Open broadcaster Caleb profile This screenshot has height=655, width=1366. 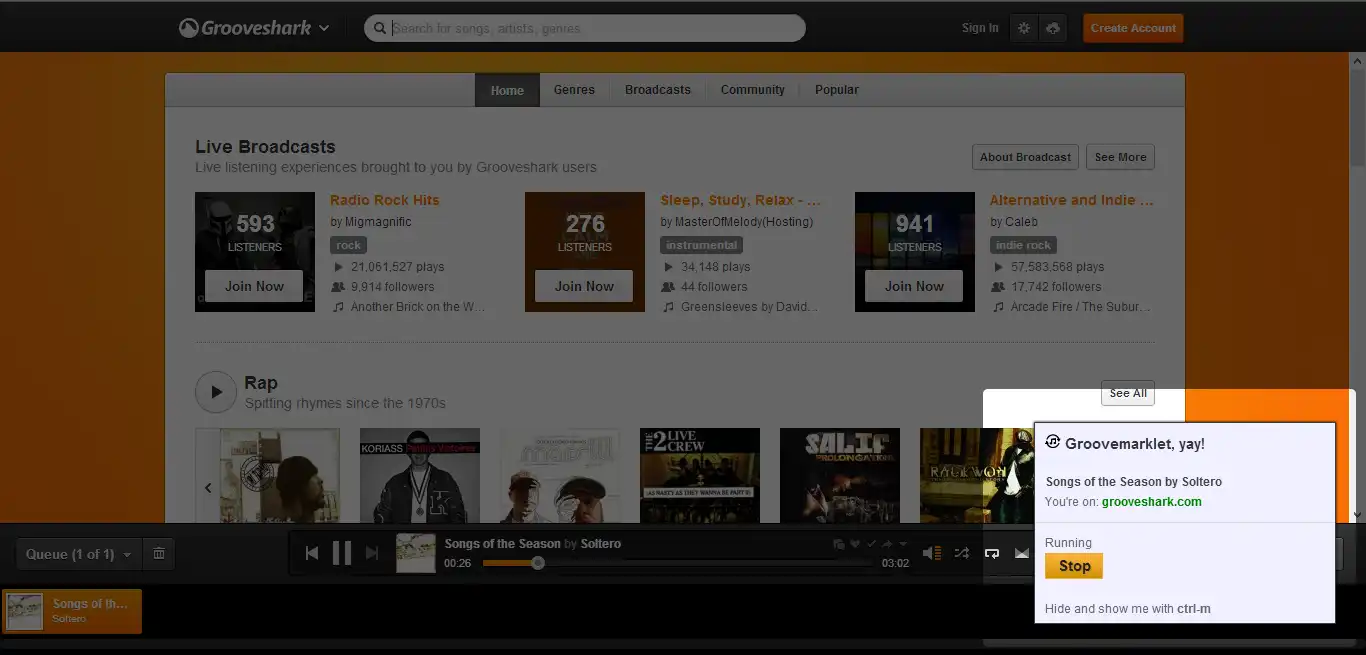[x=1021, y=222]
